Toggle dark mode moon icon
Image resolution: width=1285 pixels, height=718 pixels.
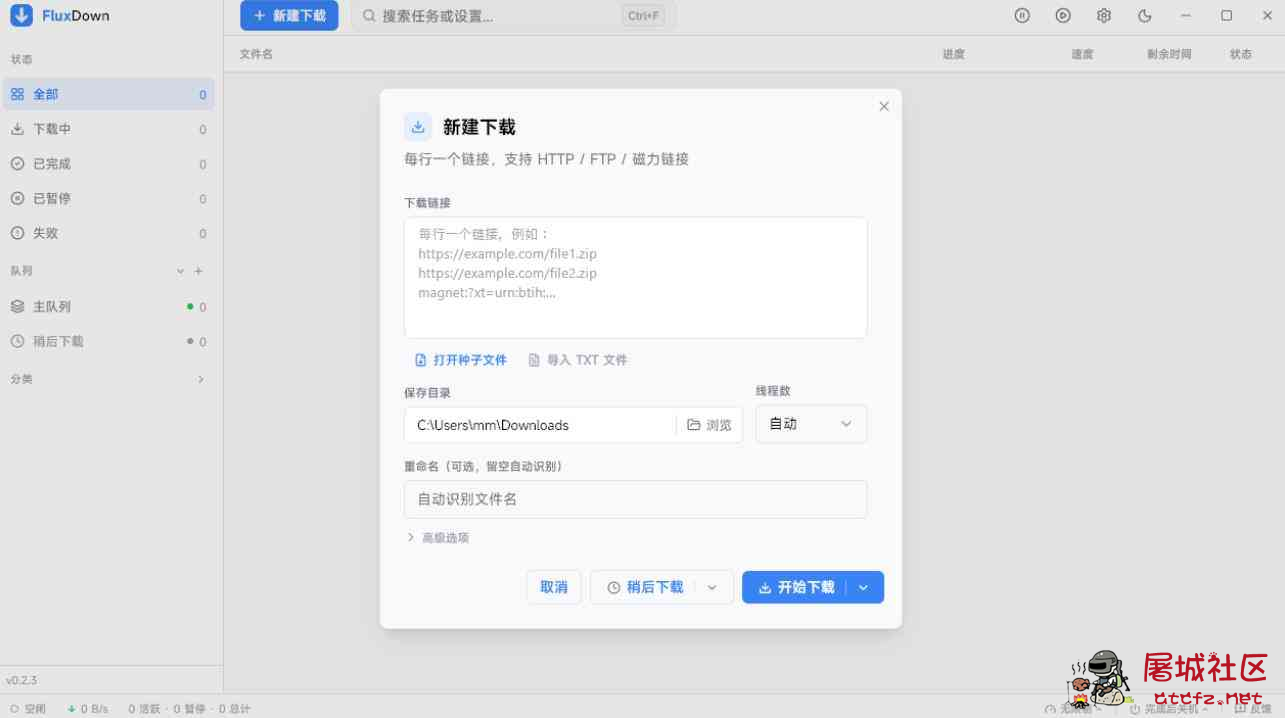pos(1145,15)
